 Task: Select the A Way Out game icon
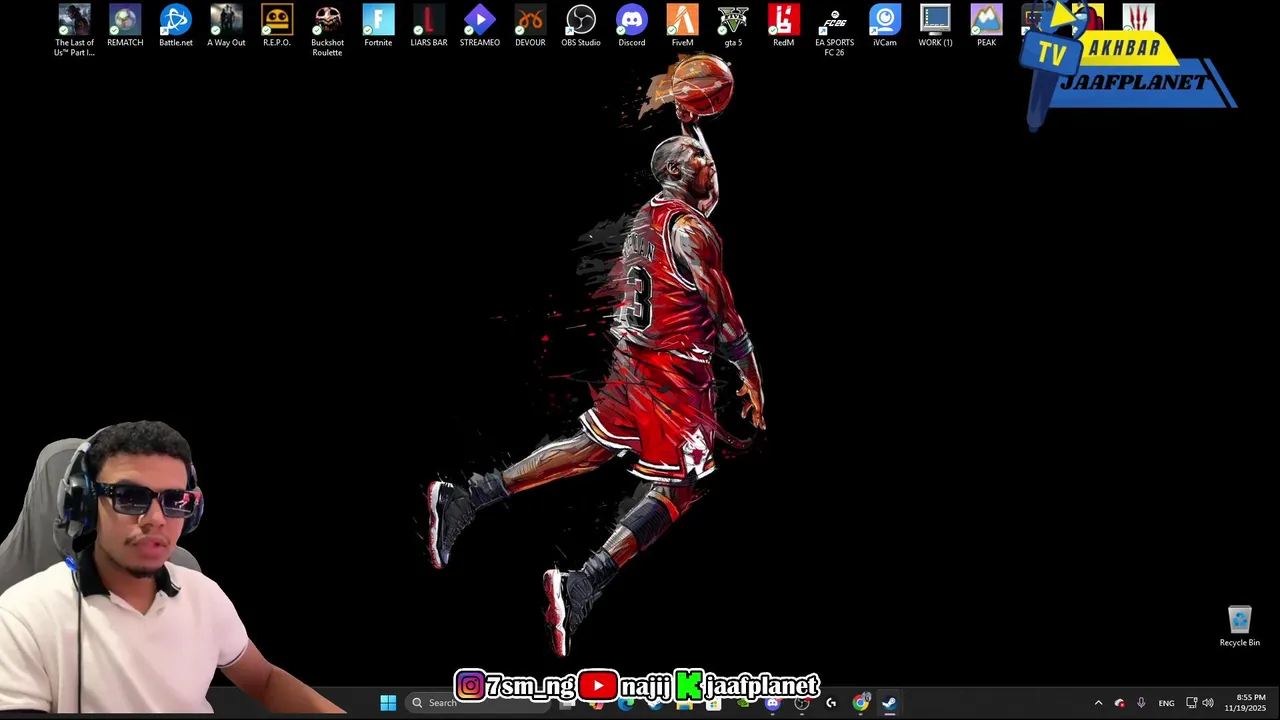(226, 26)
